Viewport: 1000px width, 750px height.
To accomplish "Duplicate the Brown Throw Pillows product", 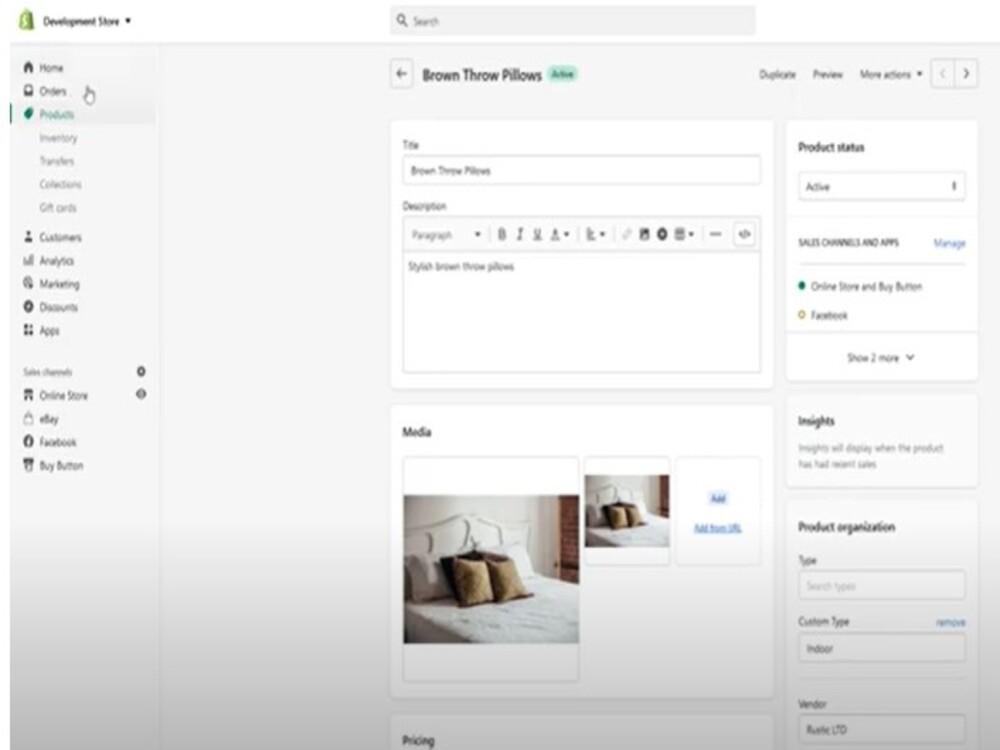I will (777, 74).
